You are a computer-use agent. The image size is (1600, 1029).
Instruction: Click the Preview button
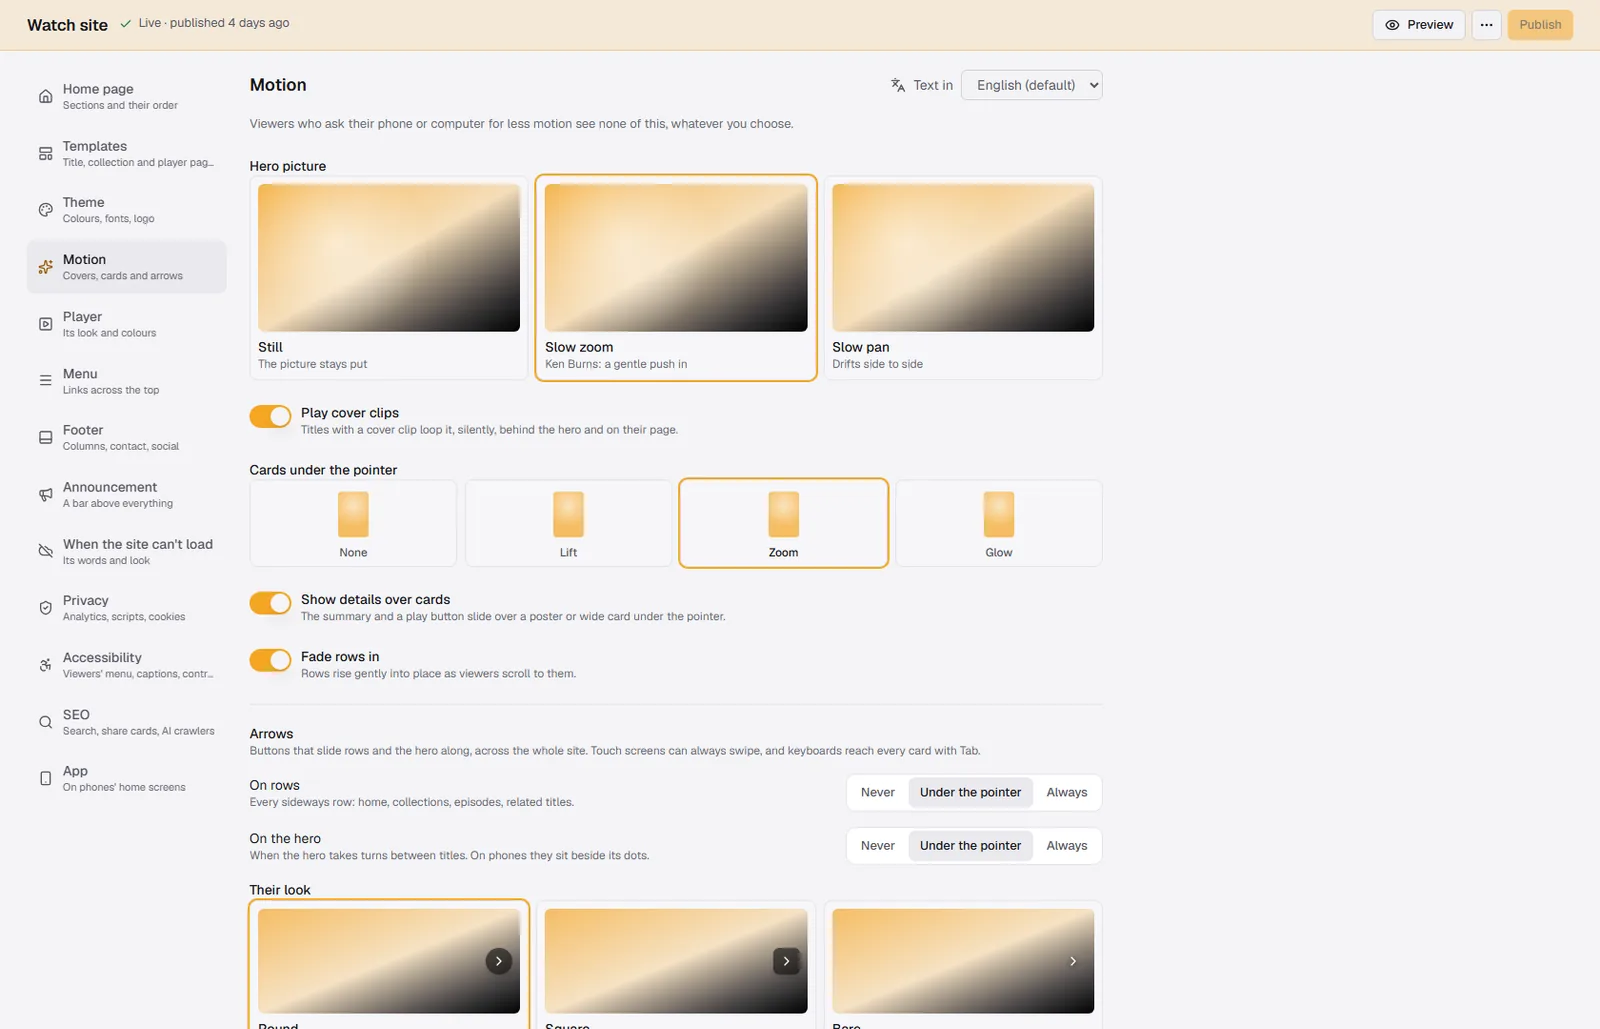[x=1419, y=25]
